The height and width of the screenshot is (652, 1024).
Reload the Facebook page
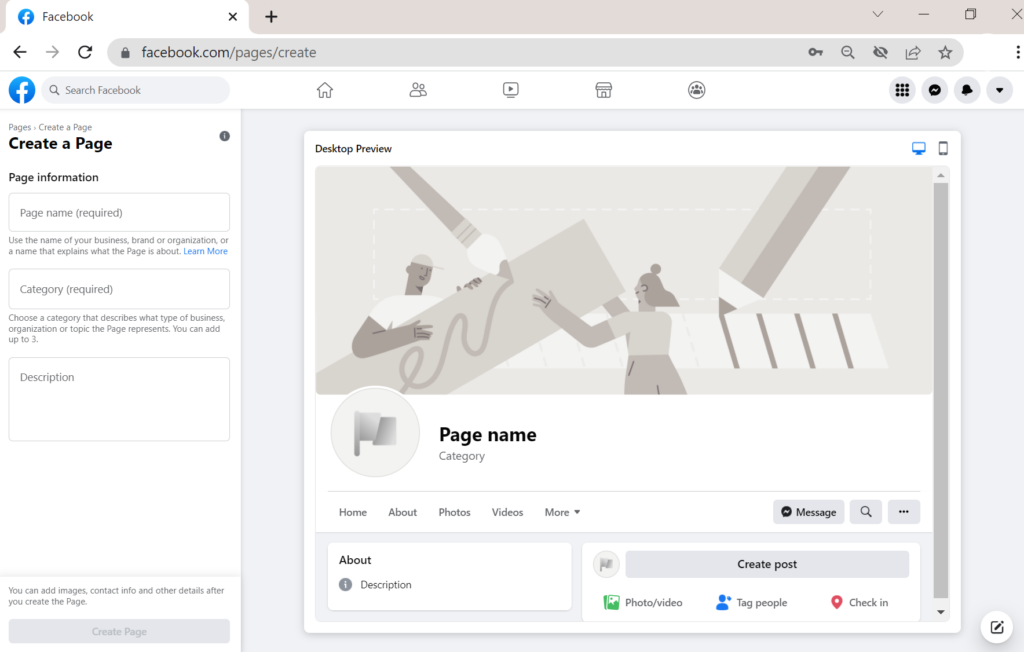[85, 52]
